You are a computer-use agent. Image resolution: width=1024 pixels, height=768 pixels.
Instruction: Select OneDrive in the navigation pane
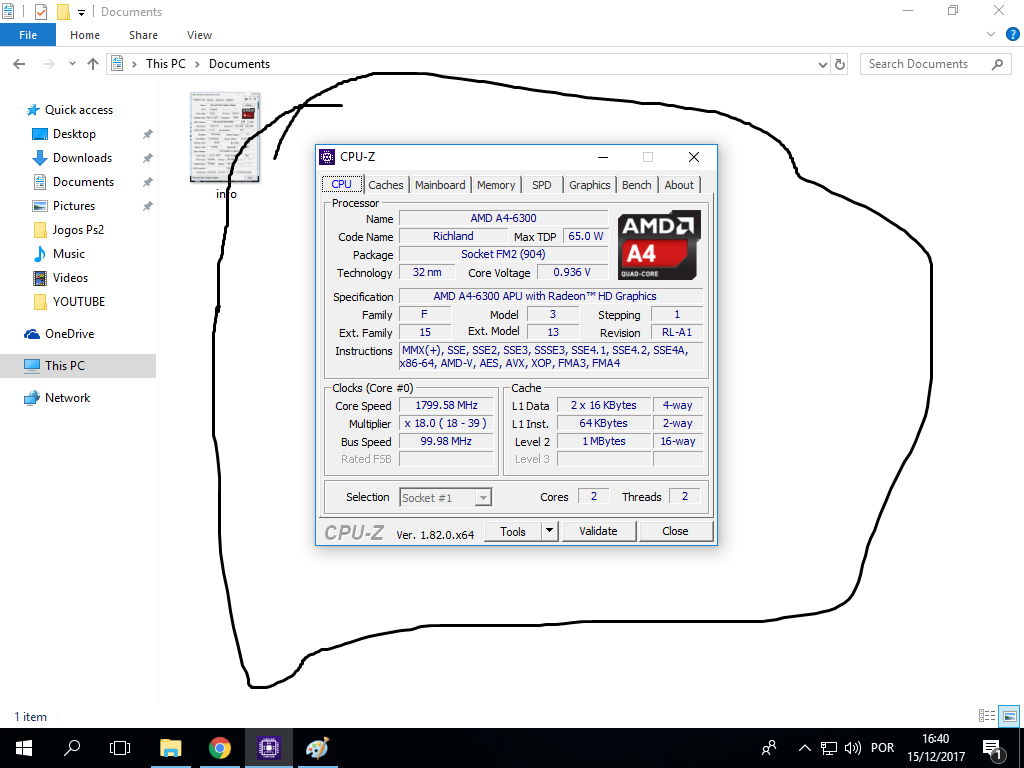tap(69, 334)
